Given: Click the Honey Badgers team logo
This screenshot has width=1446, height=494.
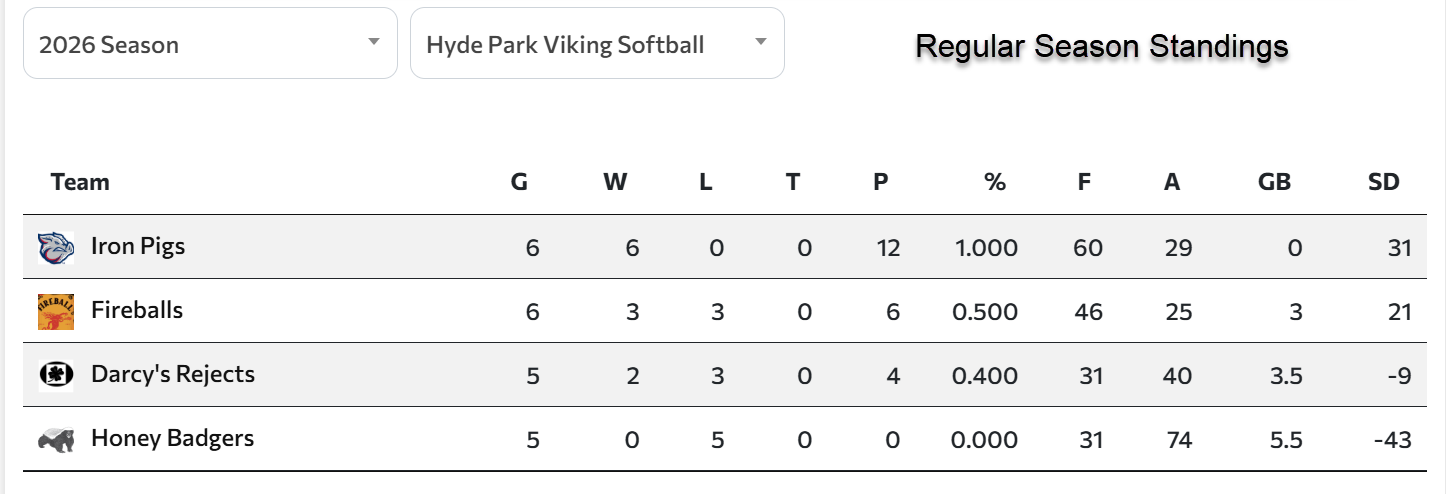Looking at the screenshot, I should click(56, 439).
